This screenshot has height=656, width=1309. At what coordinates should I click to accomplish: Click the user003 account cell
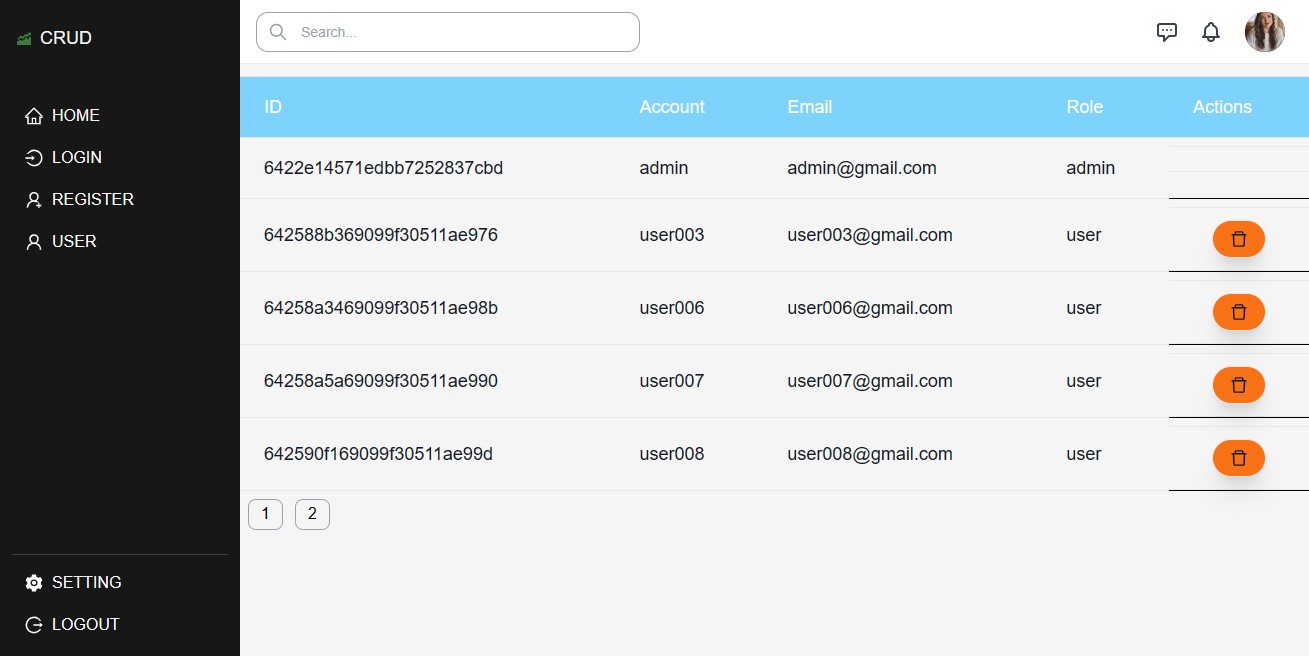coord(672,235)
